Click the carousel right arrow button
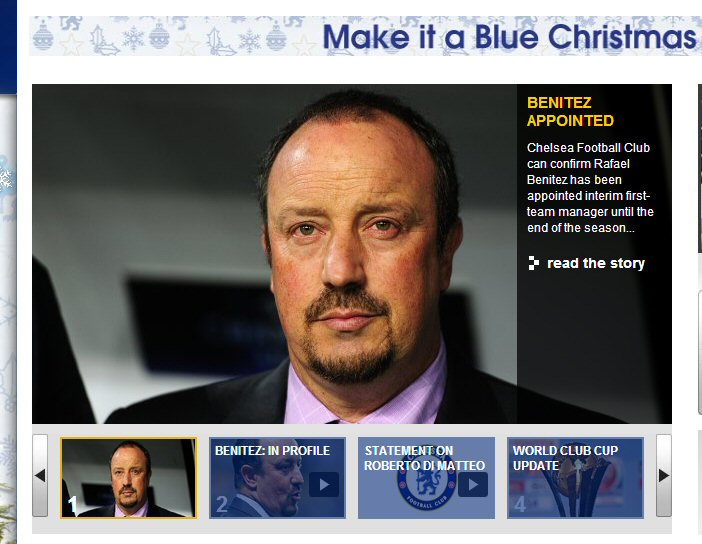 point(663,475)
